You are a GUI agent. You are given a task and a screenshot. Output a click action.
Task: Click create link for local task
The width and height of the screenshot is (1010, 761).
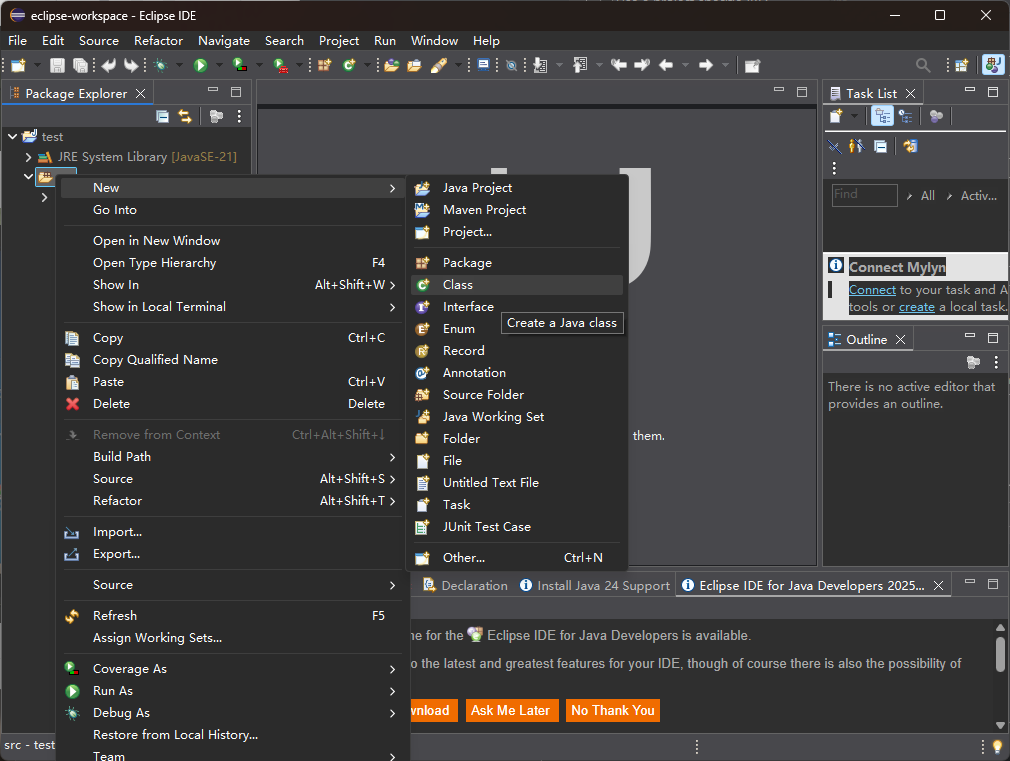click(917, 307)
